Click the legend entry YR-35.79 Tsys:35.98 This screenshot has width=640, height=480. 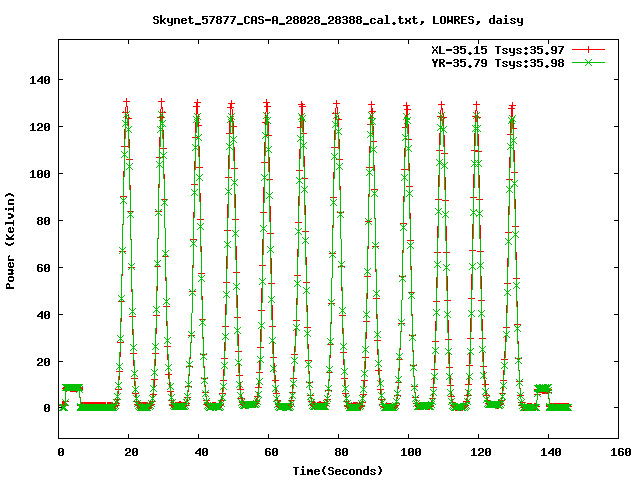click(498, 63)
